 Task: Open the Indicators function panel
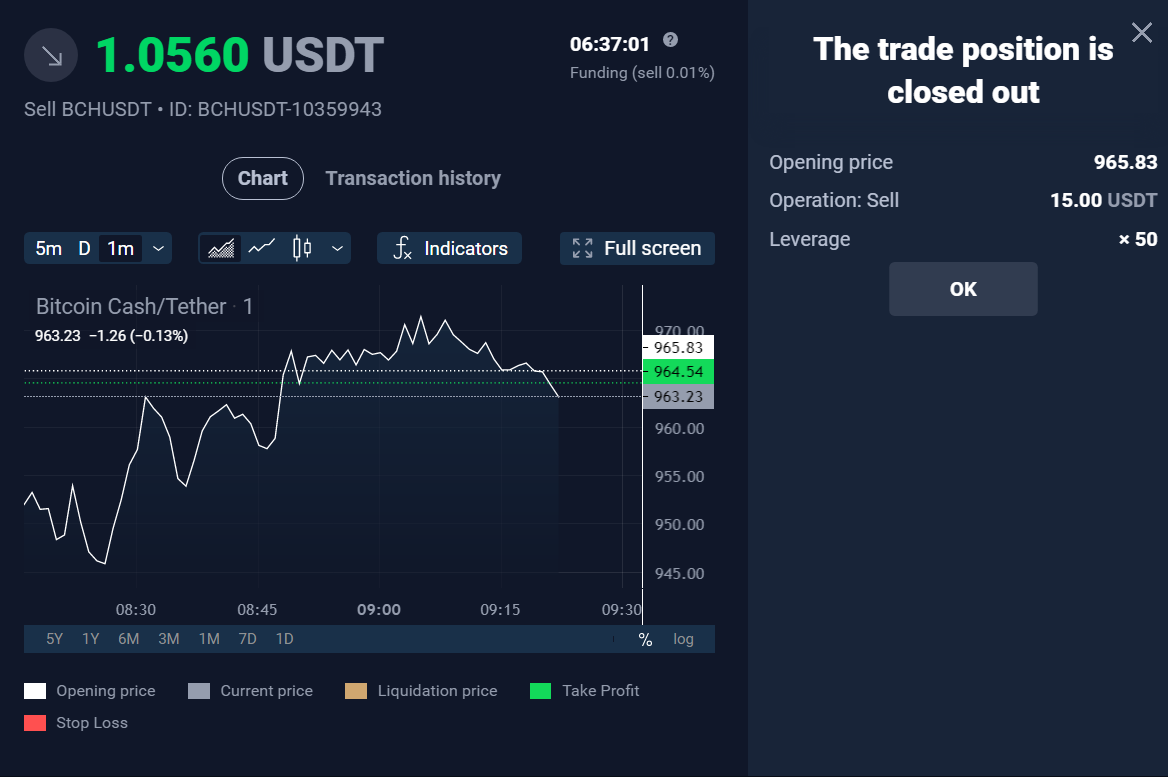(449, 248)
